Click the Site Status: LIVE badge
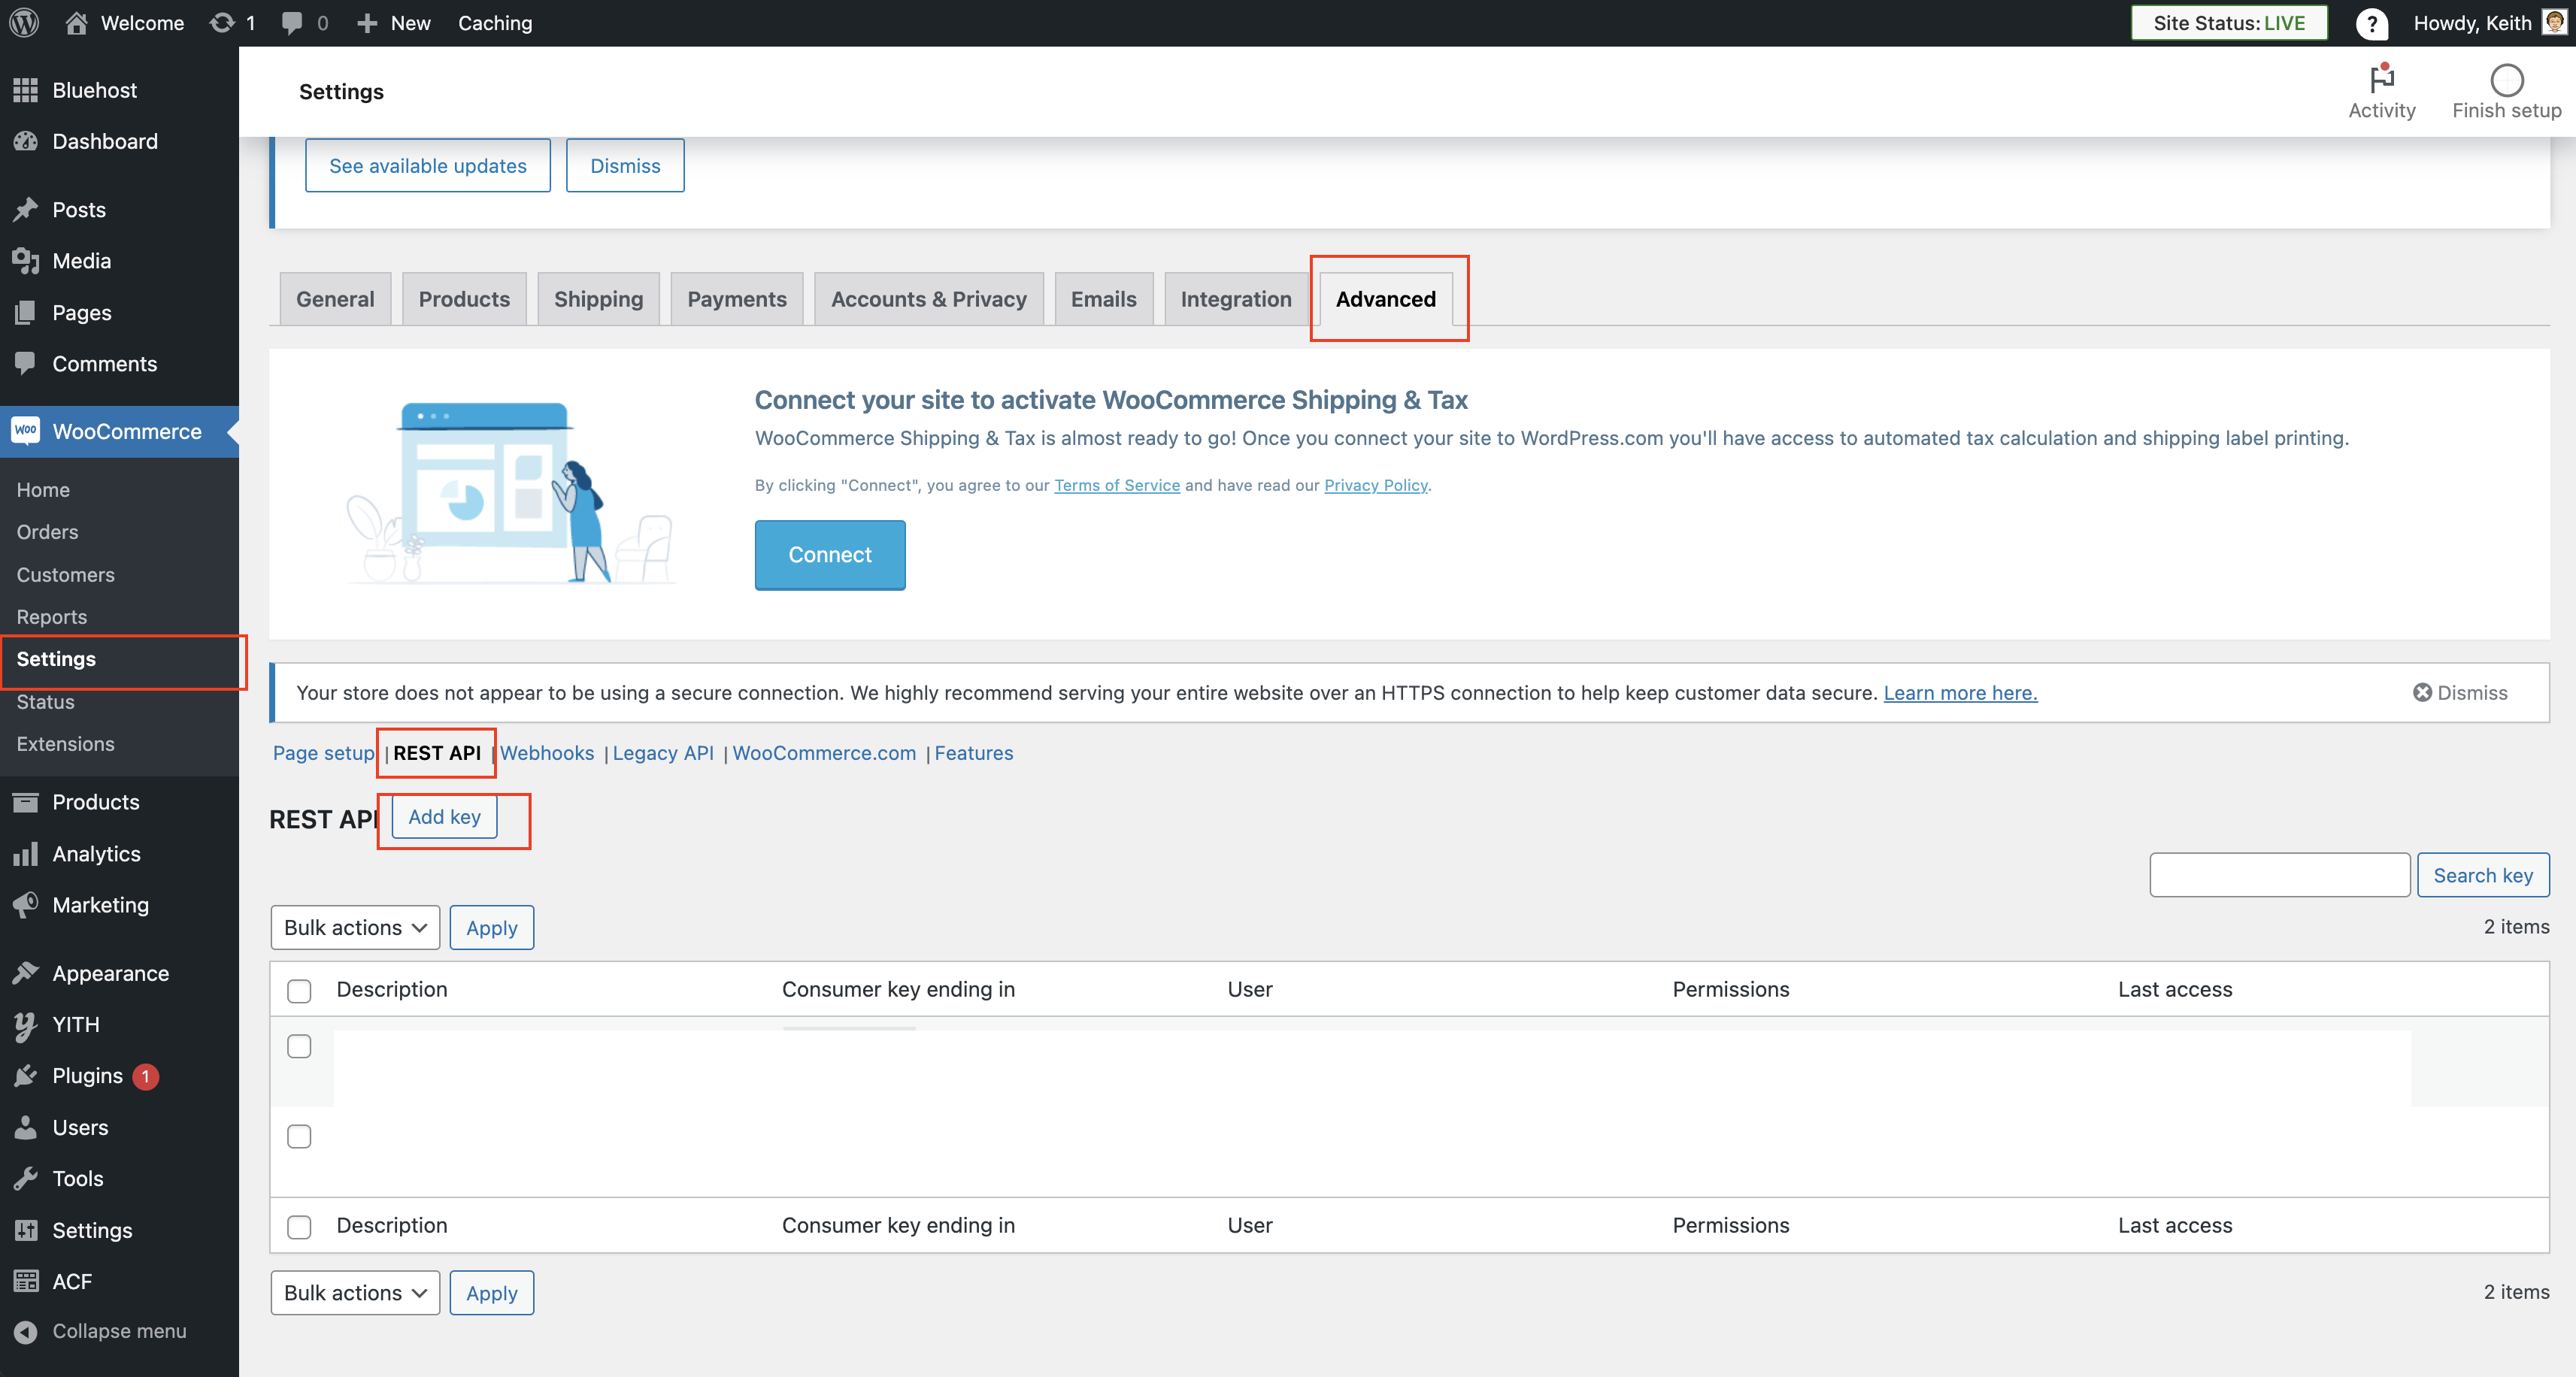The height and width of the screenshot is (1377, 2576). [x=2229, y=23]
